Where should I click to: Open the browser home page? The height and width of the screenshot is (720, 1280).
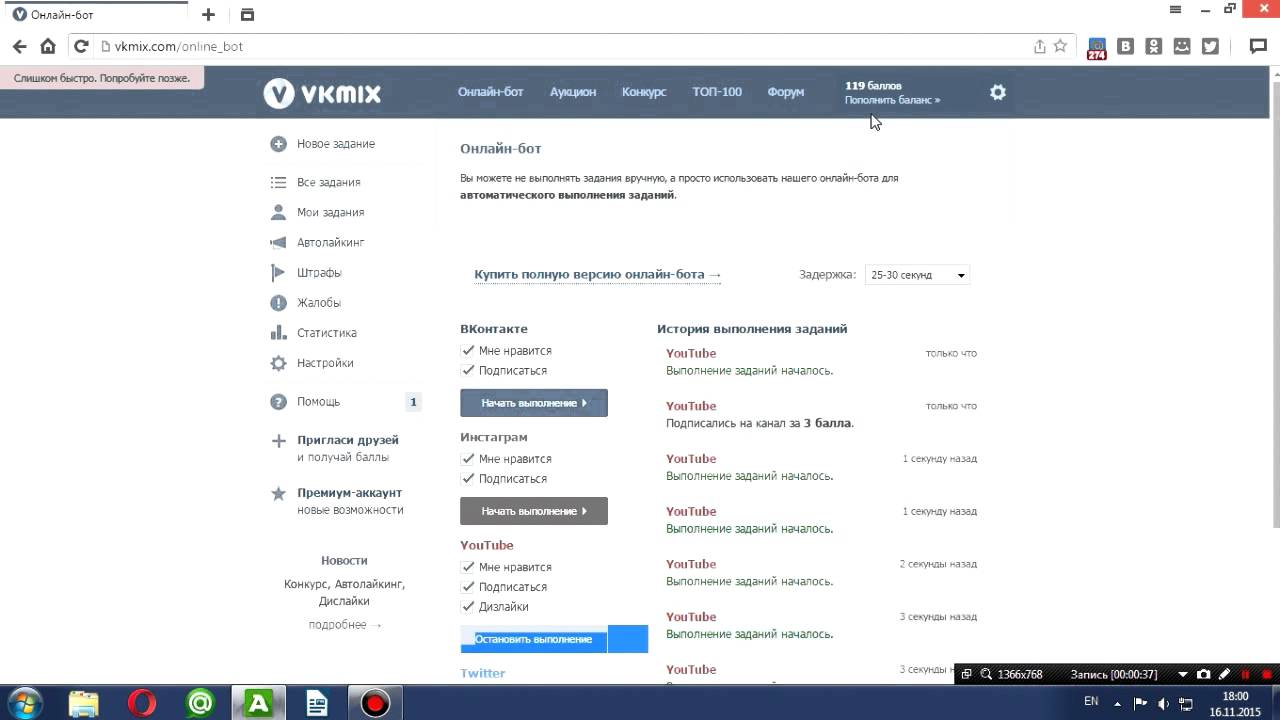click(x=48, y=46)
